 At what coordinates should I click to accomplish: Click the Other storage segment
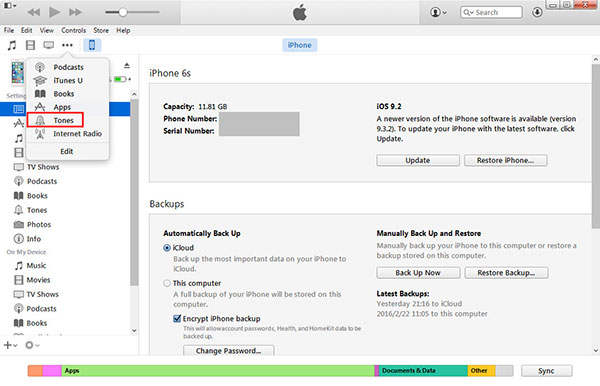481,371
